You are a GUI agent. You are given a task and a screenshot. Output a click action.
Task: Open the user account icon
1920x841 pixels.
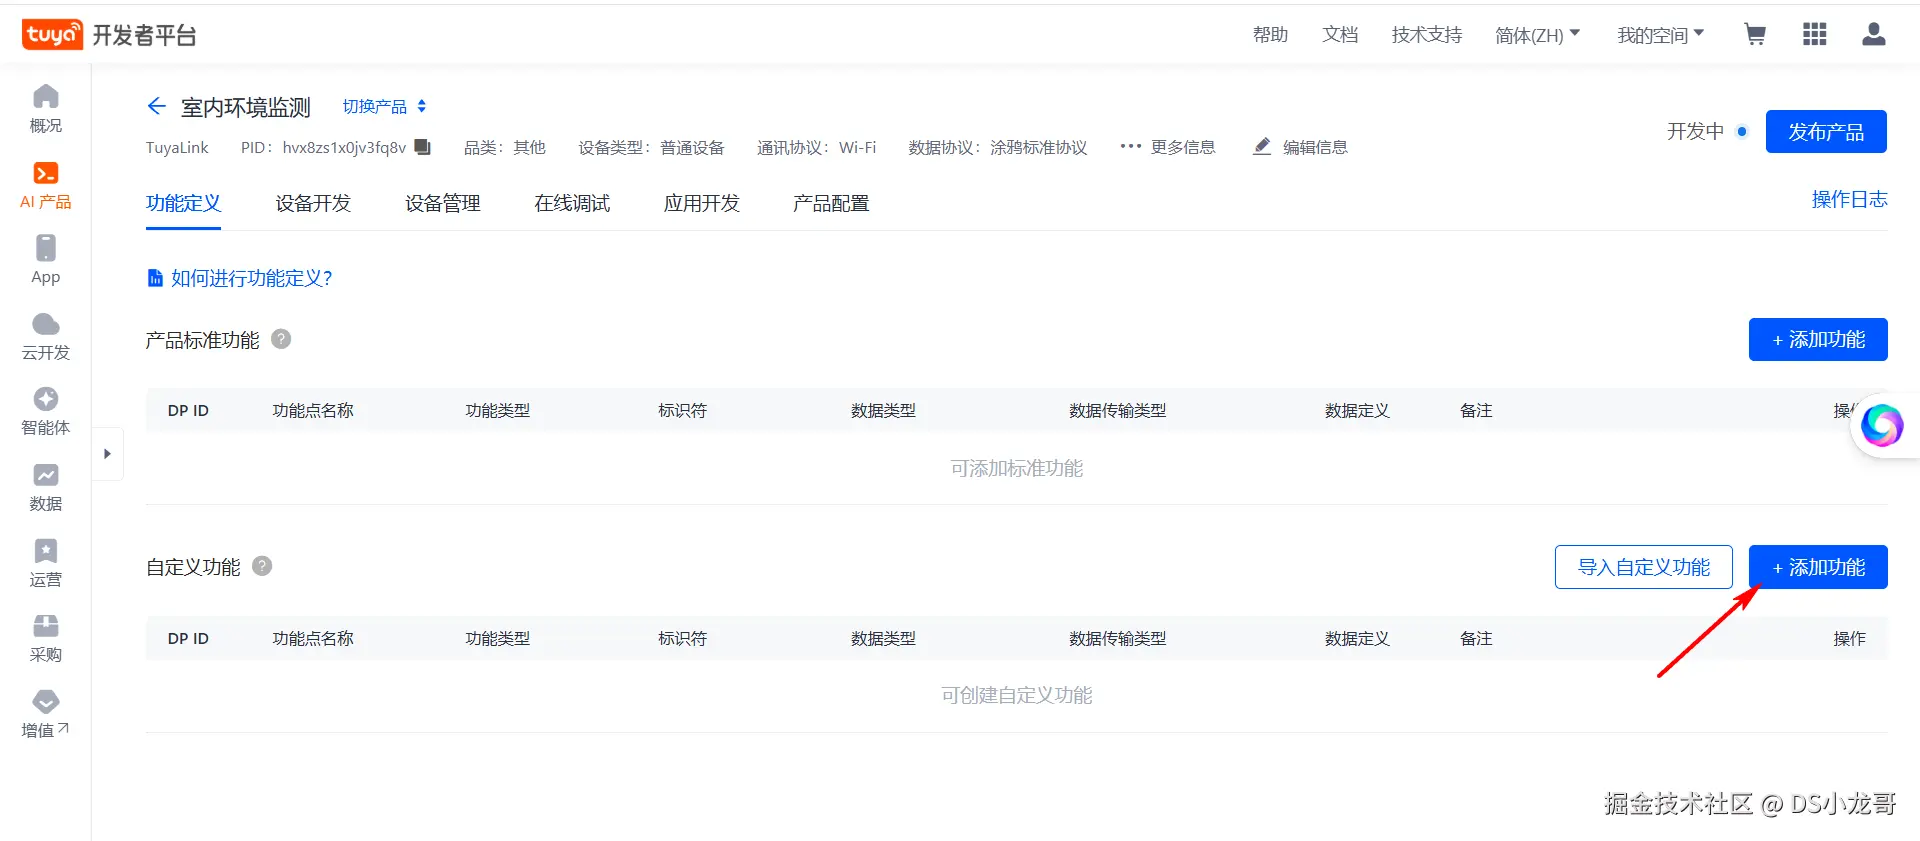click(x=1874, y=35)
